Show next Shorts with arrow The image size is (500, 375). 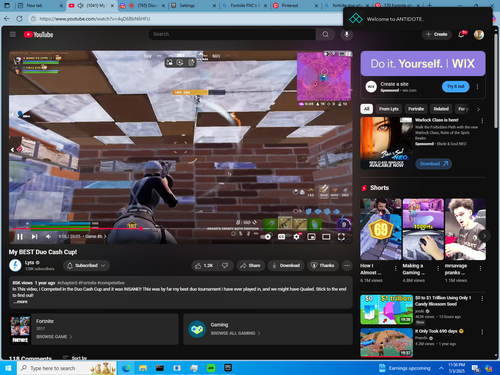484,236
